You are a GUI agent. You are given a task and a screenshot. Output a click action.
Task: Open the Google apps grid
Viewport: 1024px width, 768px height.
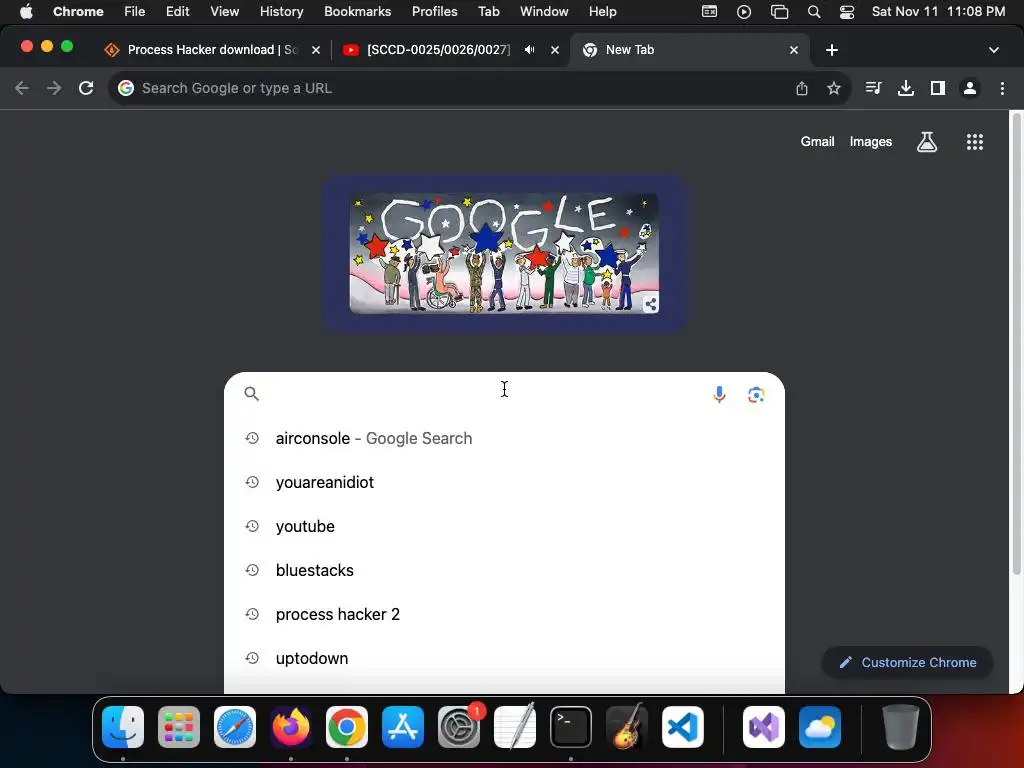tap(975, 142)
